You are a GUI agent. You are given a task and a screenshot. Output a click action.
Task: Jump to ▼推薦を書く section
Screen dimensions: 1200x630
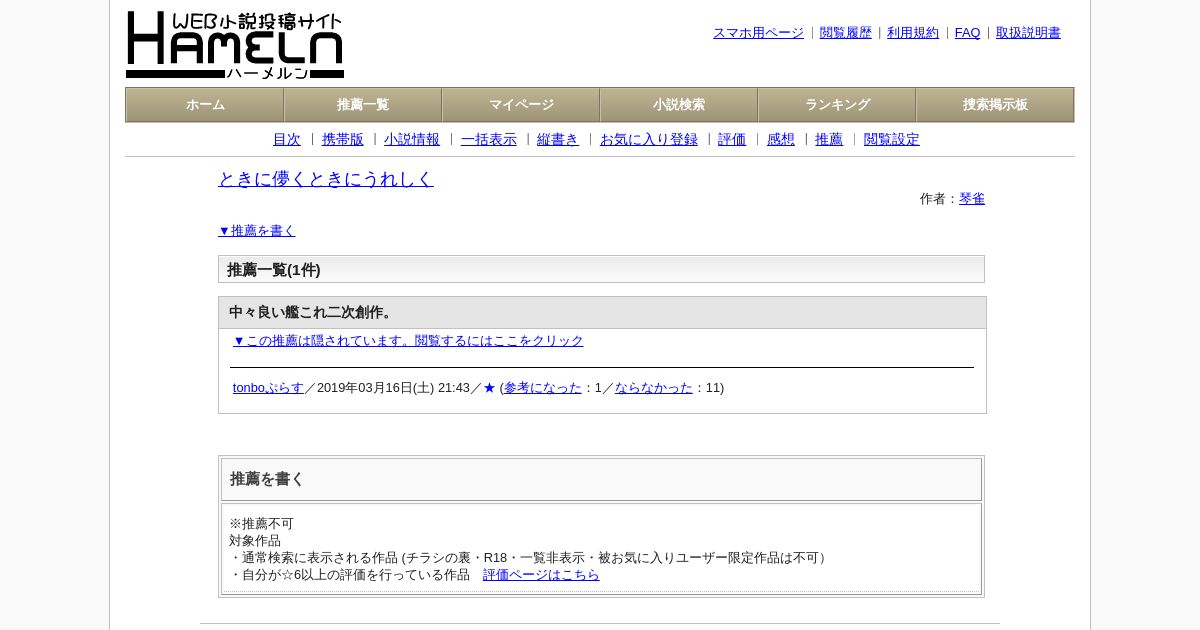(x=257, y=231)
